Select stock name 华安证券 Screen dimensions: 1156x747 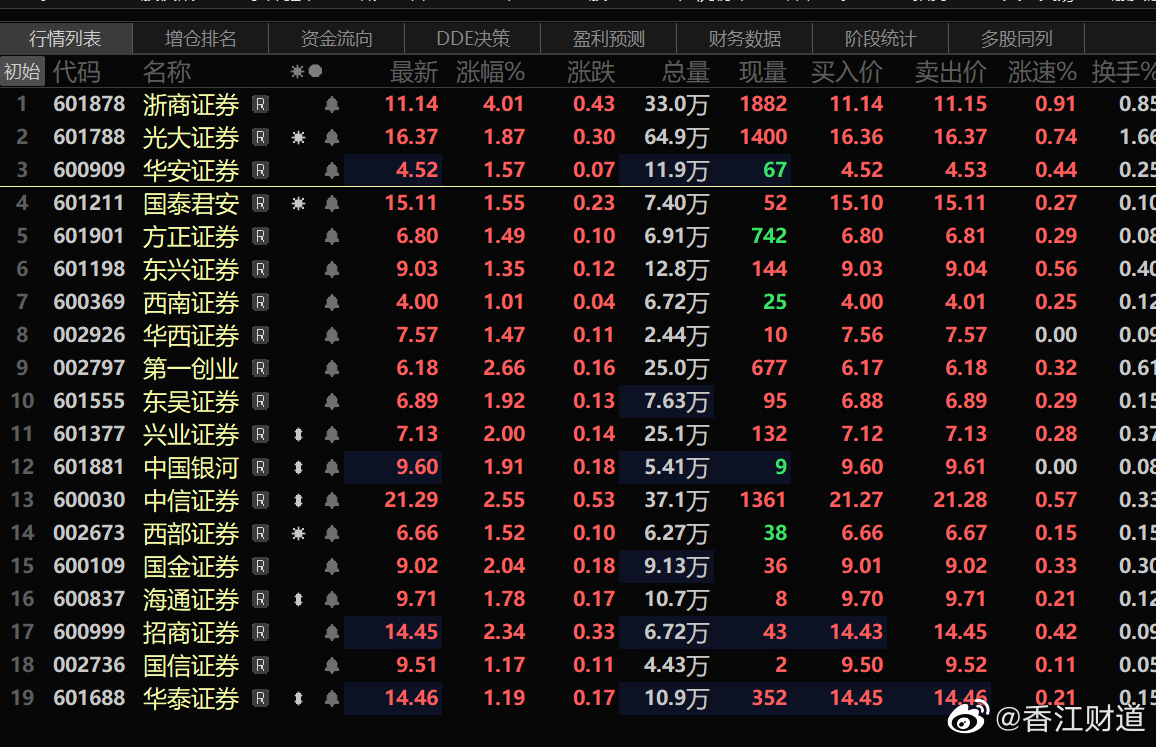coord(191,170)
